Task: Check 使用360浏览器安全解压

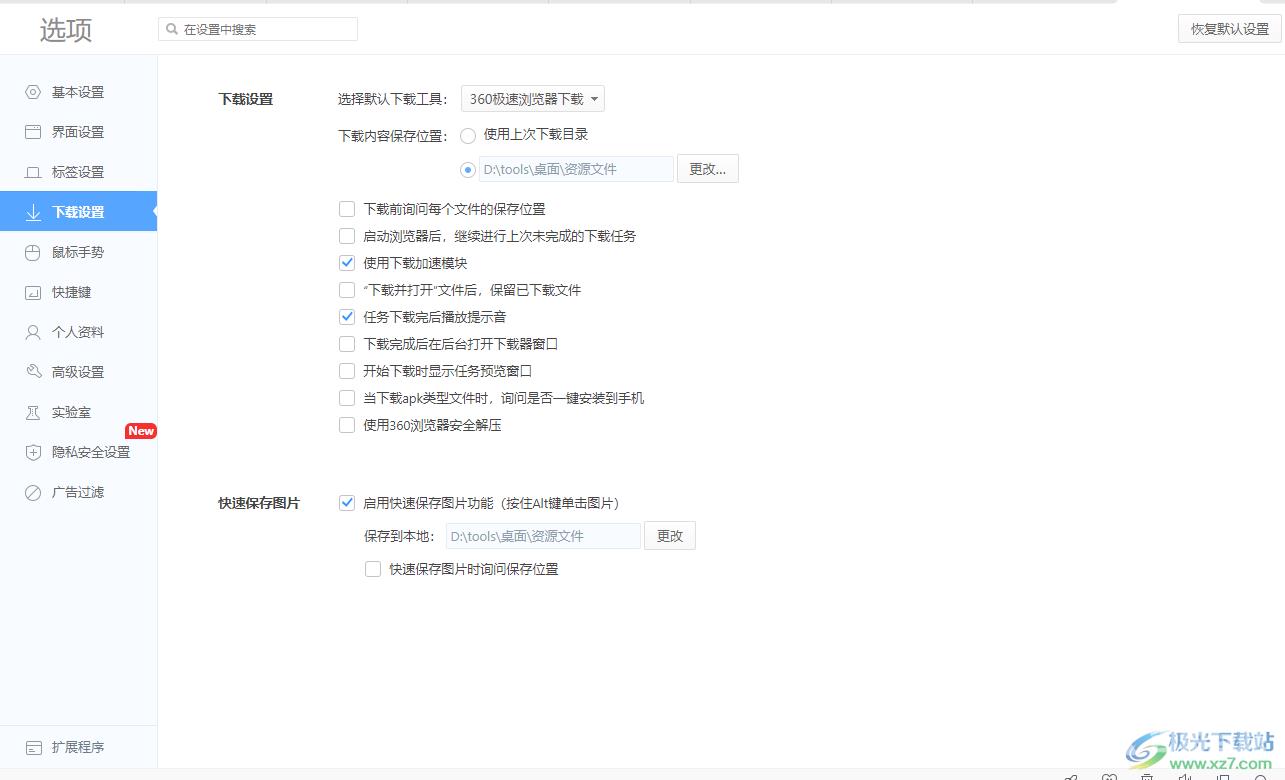Action: pos(347,425)
